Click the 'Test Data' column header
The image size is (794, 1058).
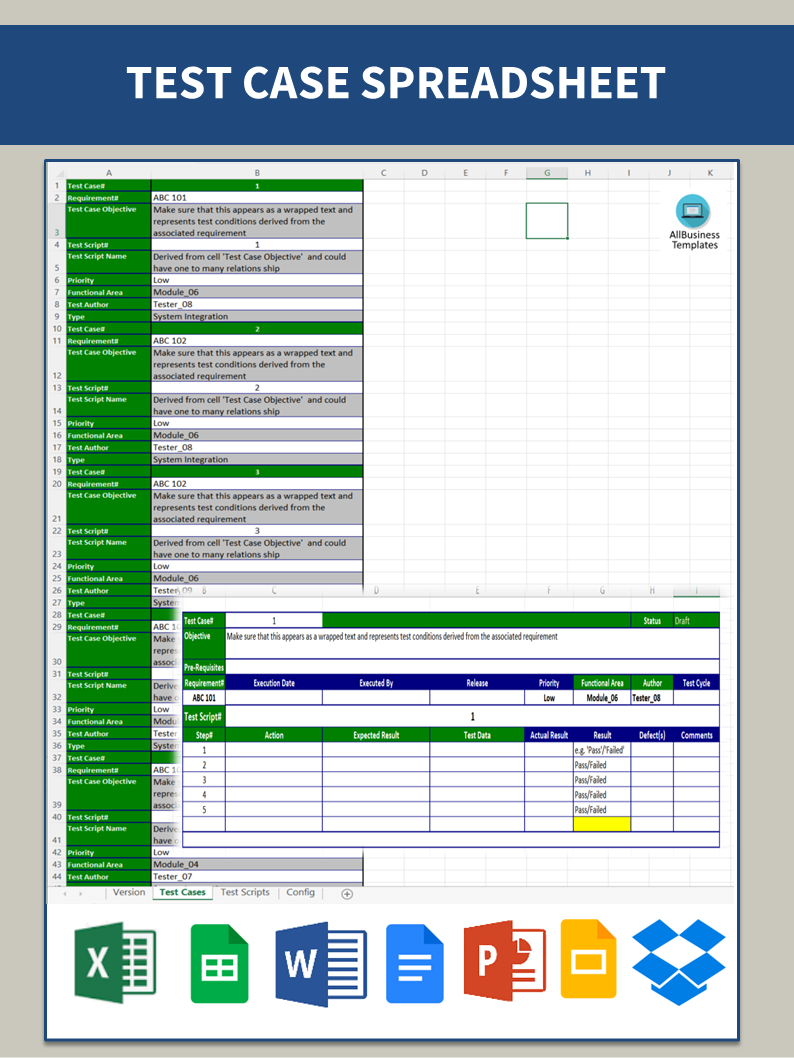point(477,735)
